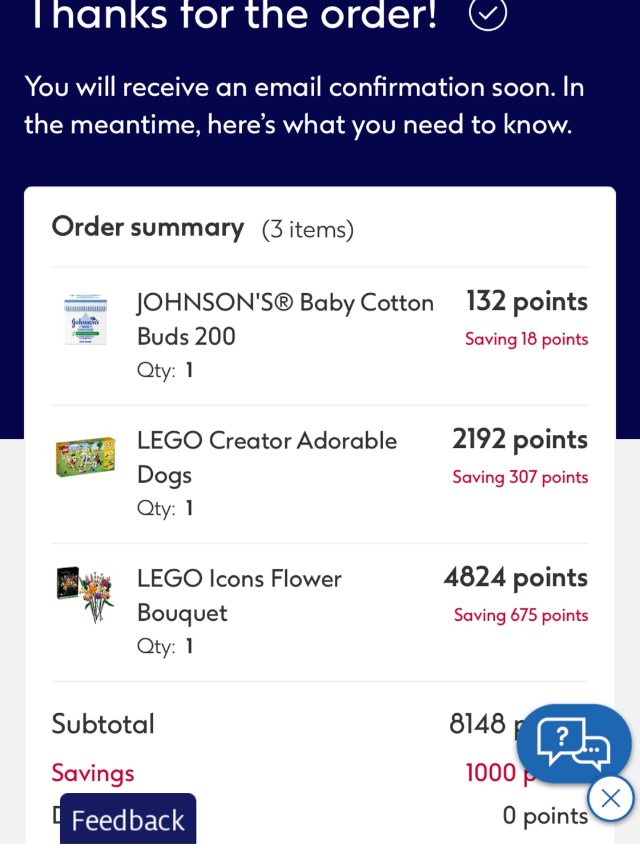Click the Subtotal label
The width and height of the screenshot is (640, 853).
point(103,724)
